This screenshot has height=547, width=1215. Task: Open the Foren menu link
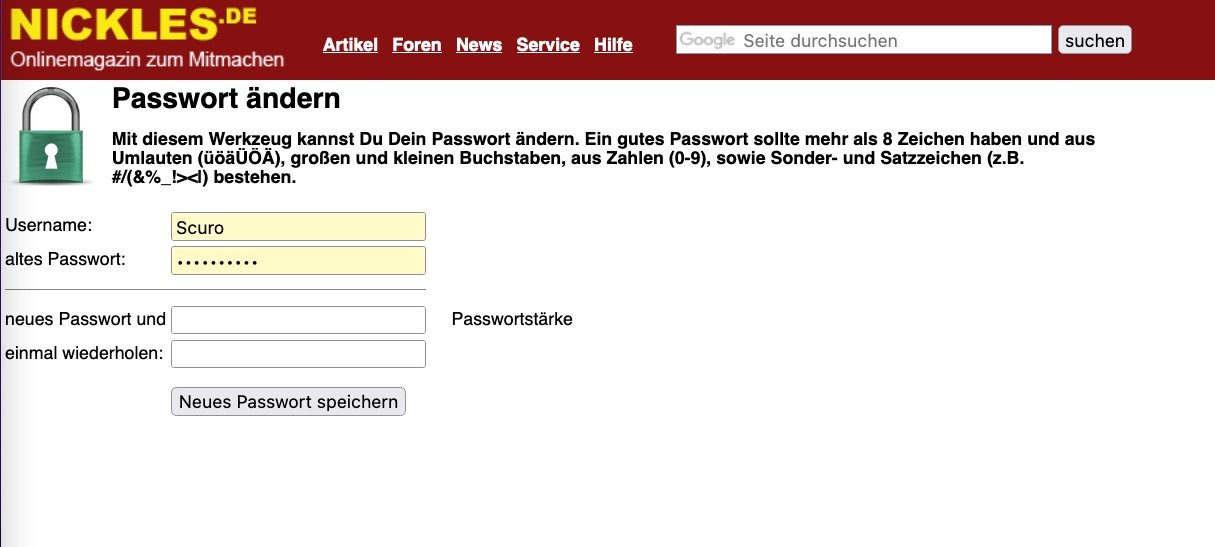417,45
